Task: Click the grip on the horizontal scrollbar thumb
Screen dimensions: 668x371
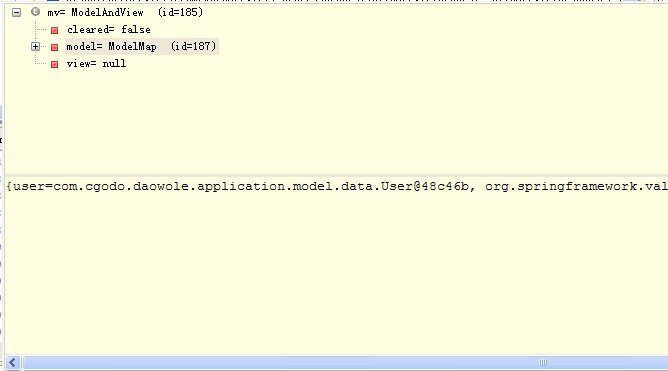Action: pyautogui.click(x=543, y=362)
